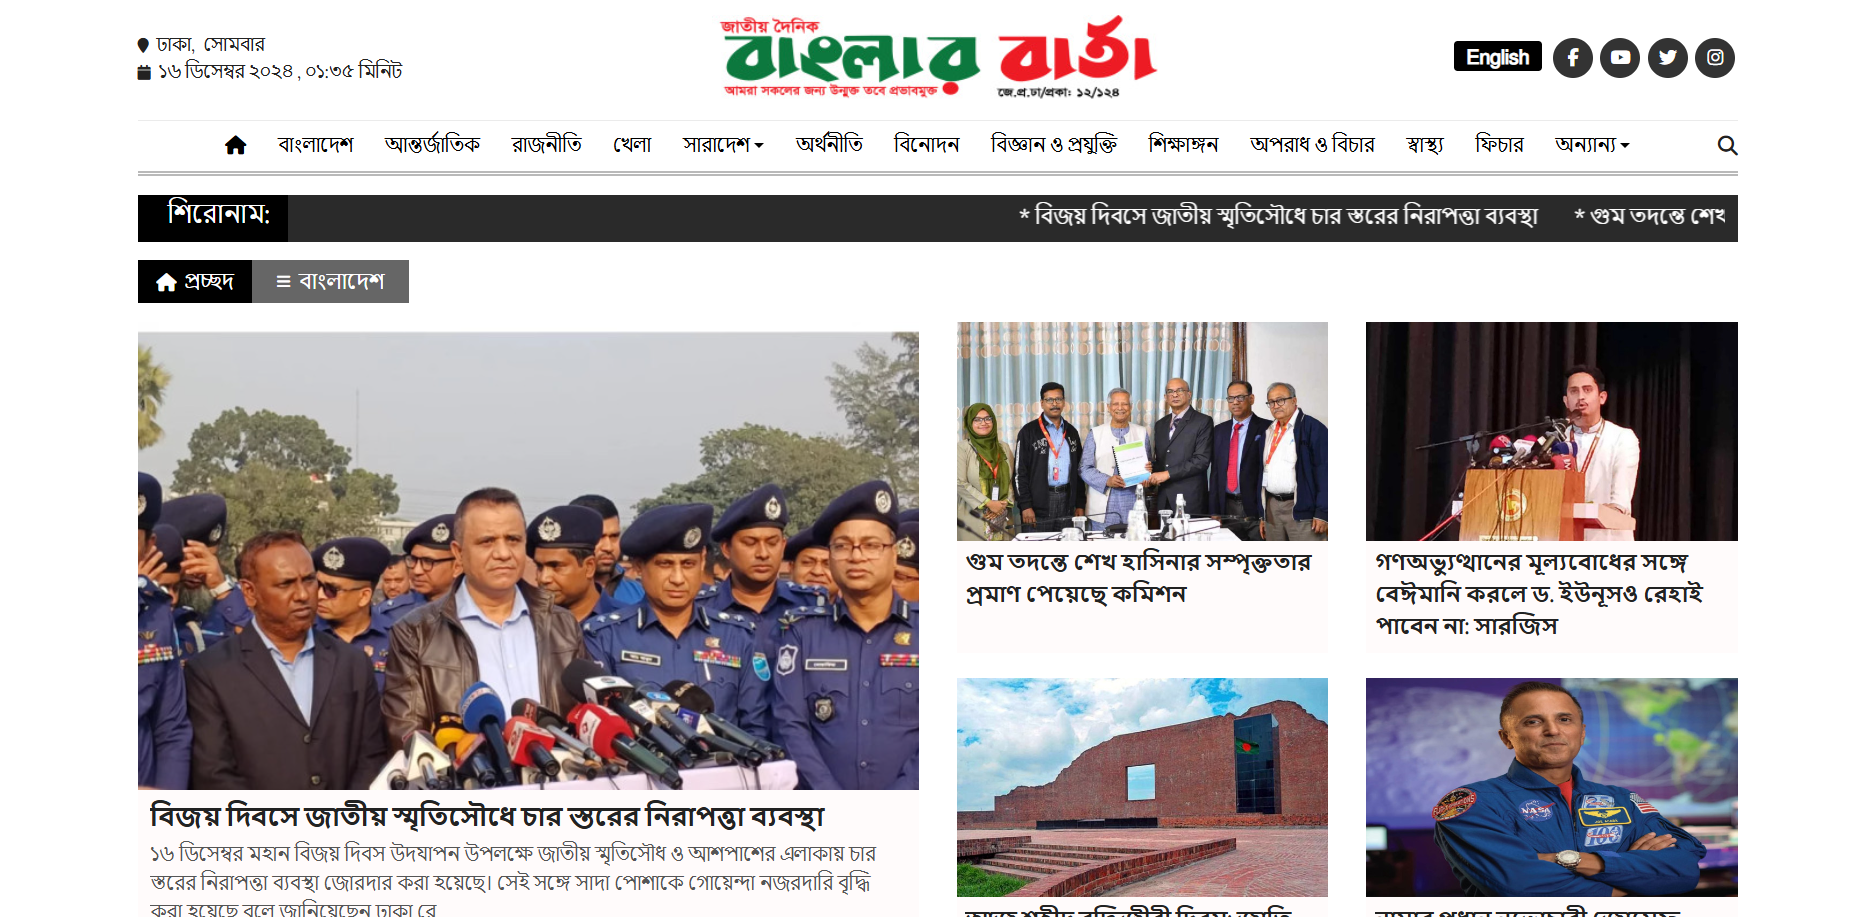Select the বিজ্ঞান ও প্রযুক্তি menu item
1876x917 pixels.
1054,145
